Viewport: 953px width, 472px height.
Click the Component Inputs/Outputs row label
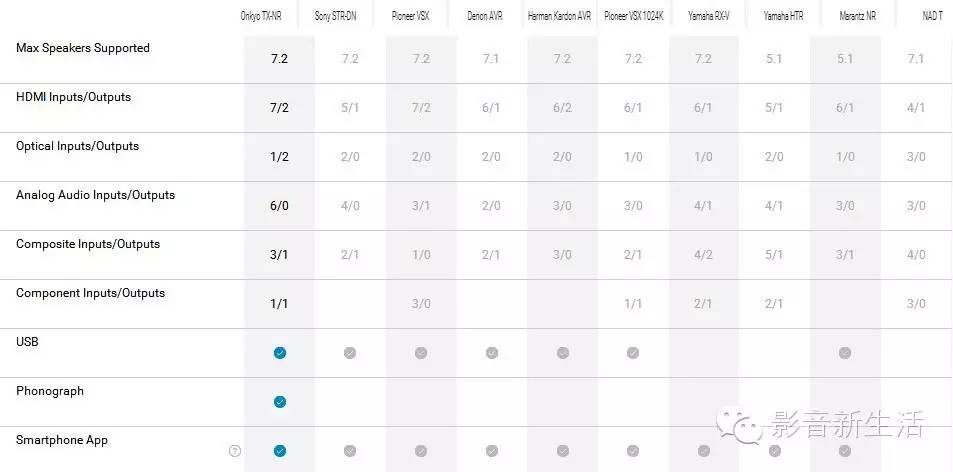(x=90, y=293)
